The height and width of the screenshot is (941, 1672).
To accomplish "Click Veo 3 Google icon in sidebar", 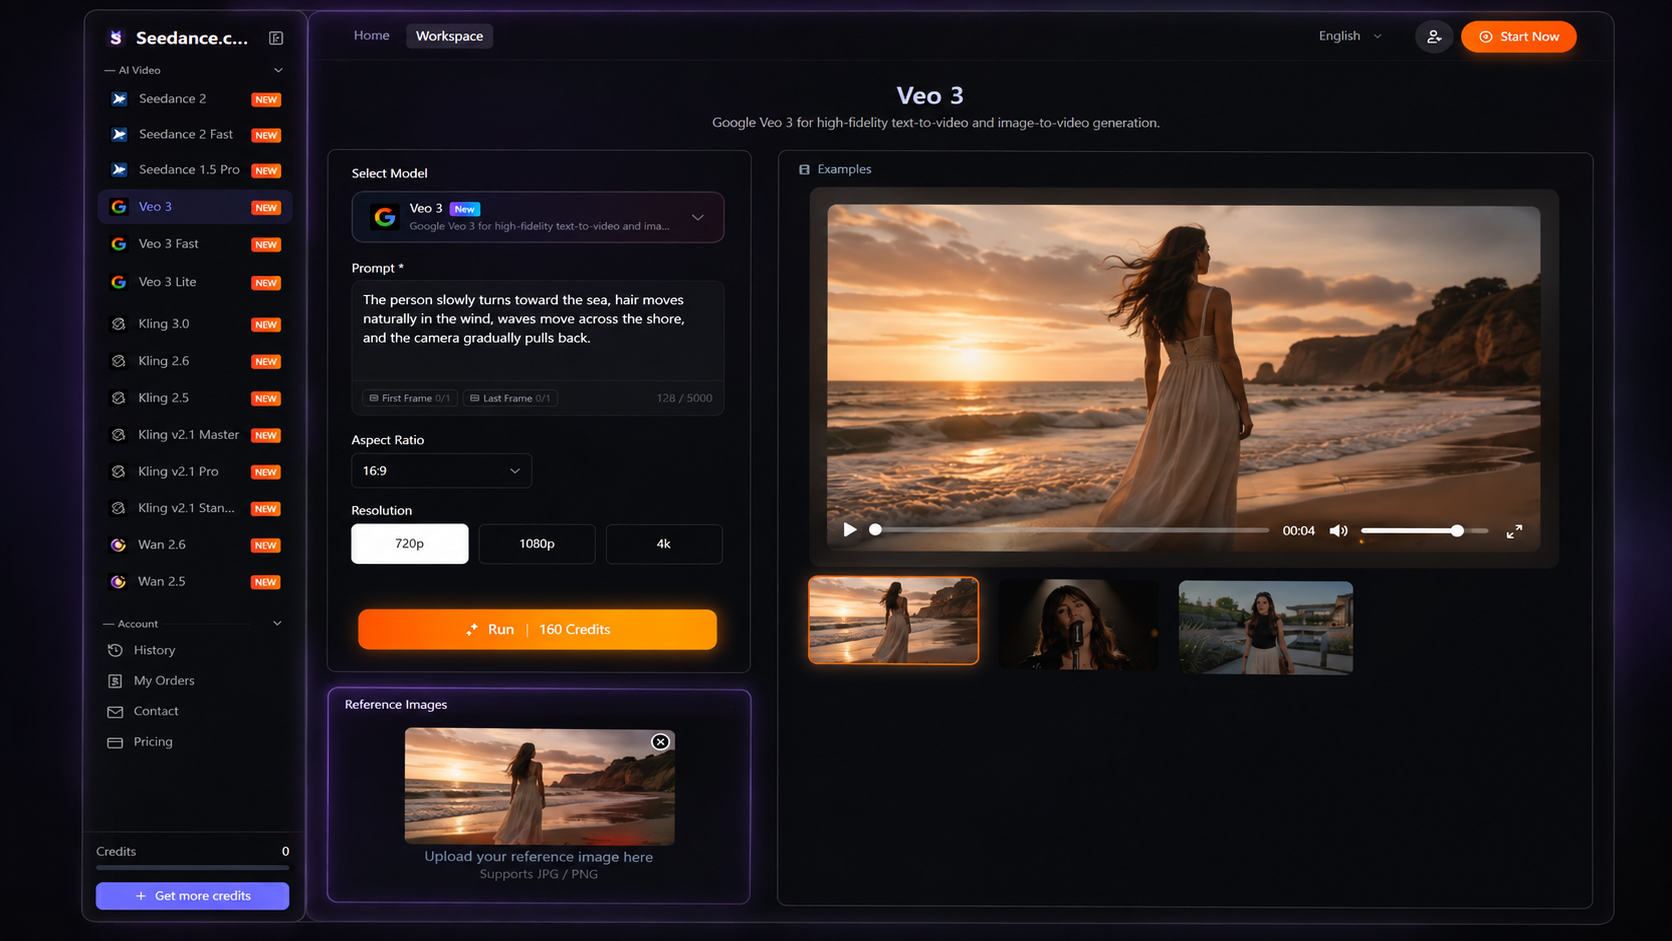I will coord(119,207).
